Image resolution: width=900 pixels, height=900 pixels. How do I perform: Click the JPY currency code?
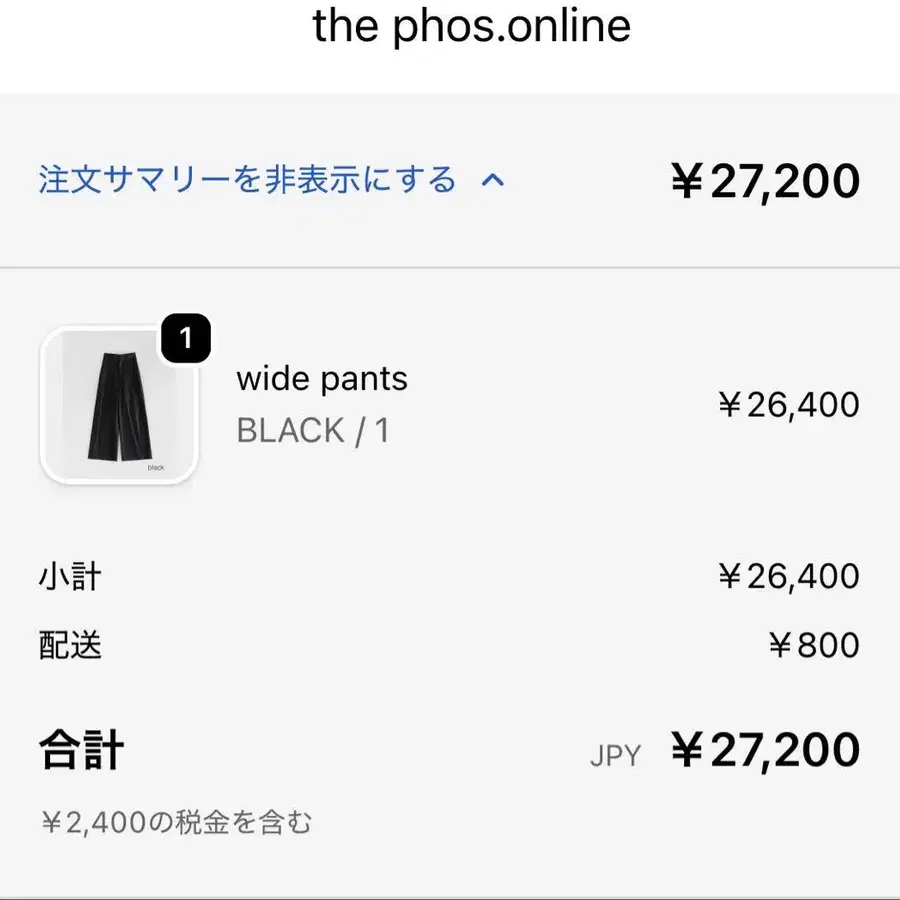point(615,756)
